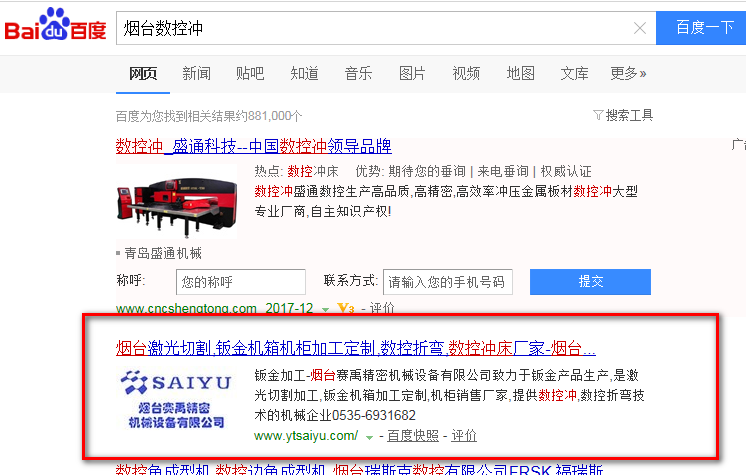The height and width of the screenshot is (475, 746).
Task: Select the 贴吧 tab
Action: tap(250, 73)
